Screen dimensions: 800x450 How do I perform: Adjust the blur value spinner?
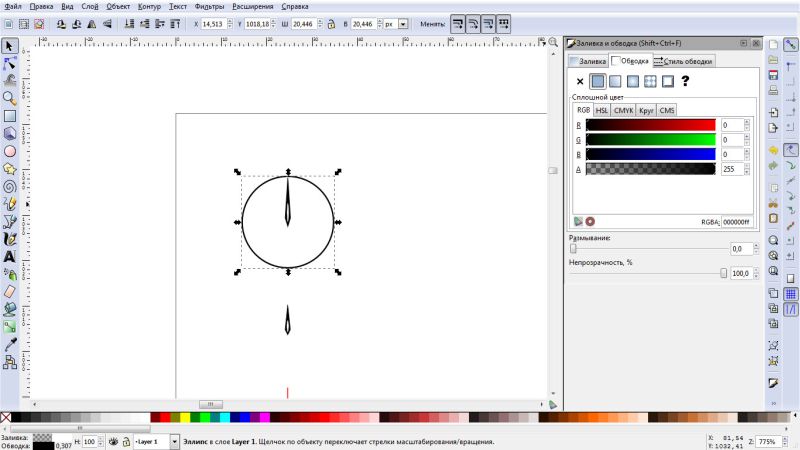tap(756, 249)
